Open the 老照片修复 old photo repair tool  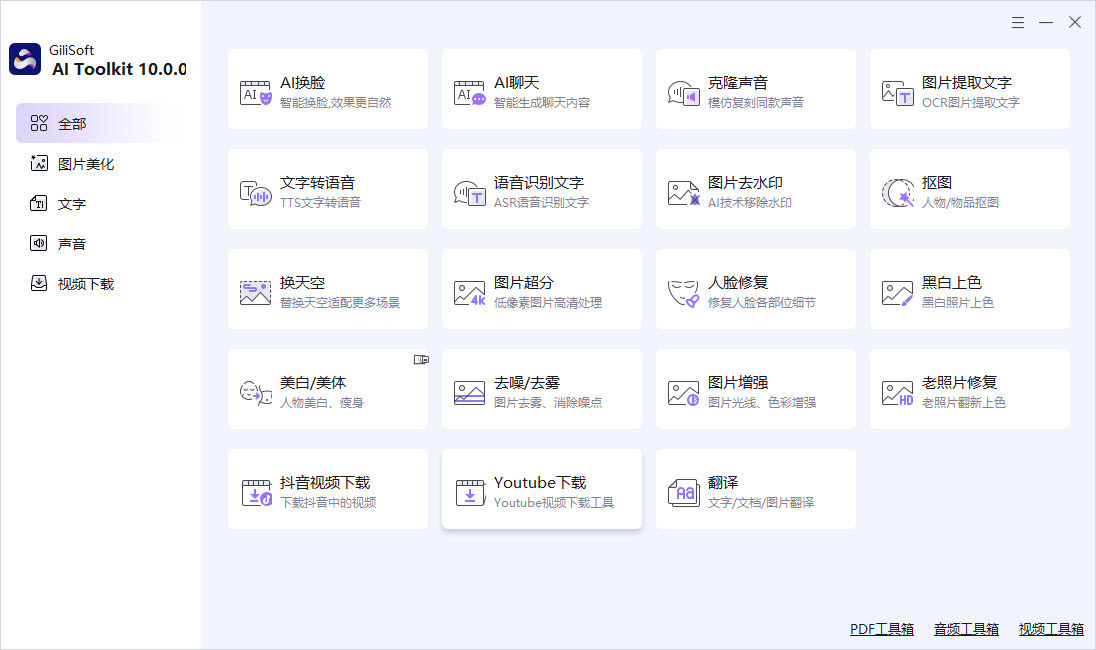[969, 389]
